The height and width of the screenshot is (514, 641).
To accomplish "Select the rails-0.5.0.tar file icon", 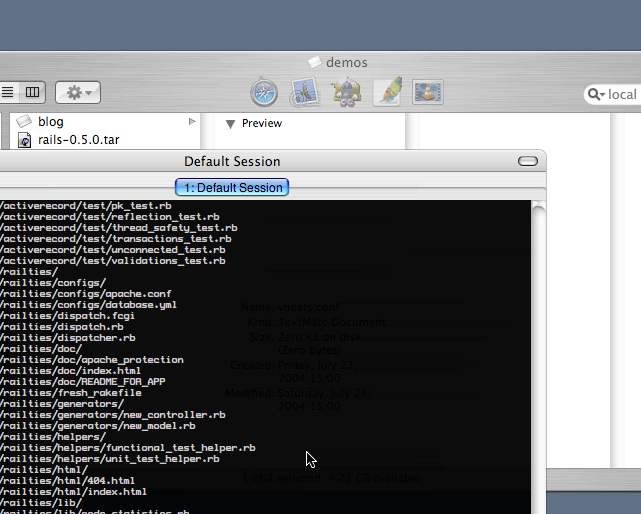I will coord(25,140).
